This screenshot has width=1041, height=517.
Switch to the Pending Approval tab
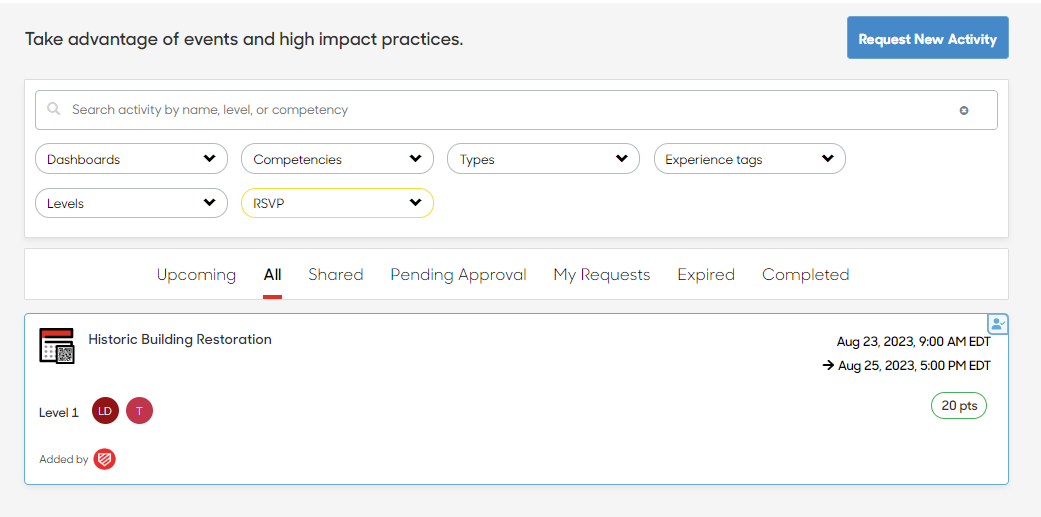458,275
